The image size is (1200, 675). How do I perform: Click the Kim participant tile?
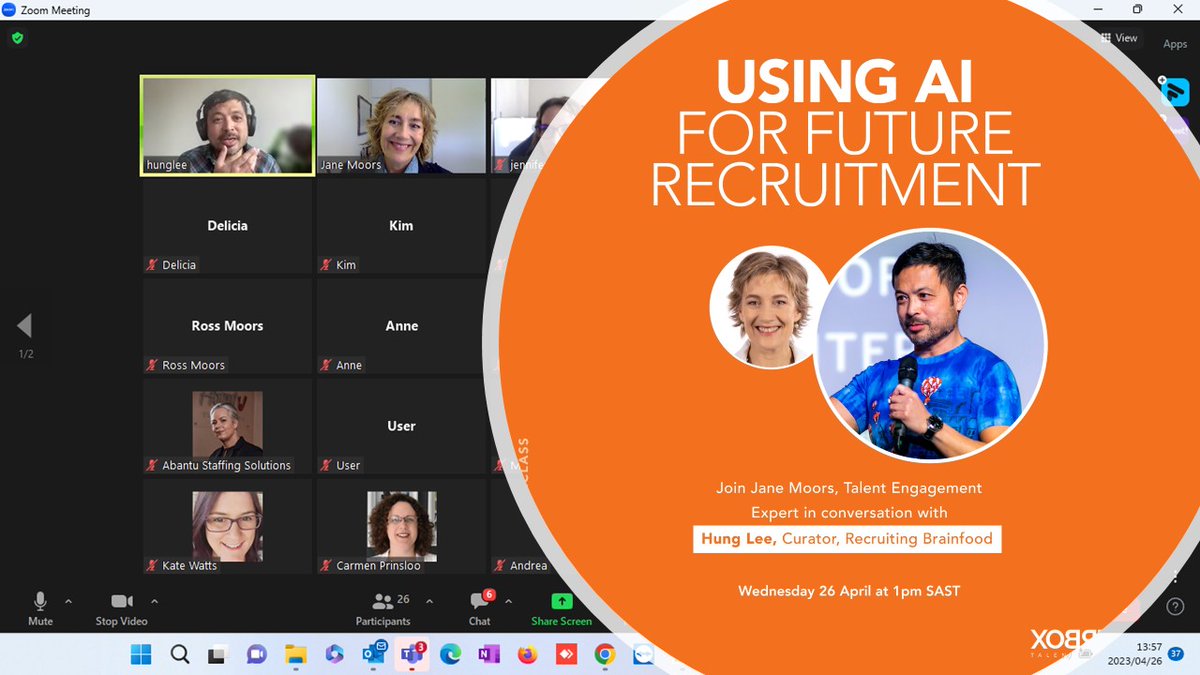401,226
